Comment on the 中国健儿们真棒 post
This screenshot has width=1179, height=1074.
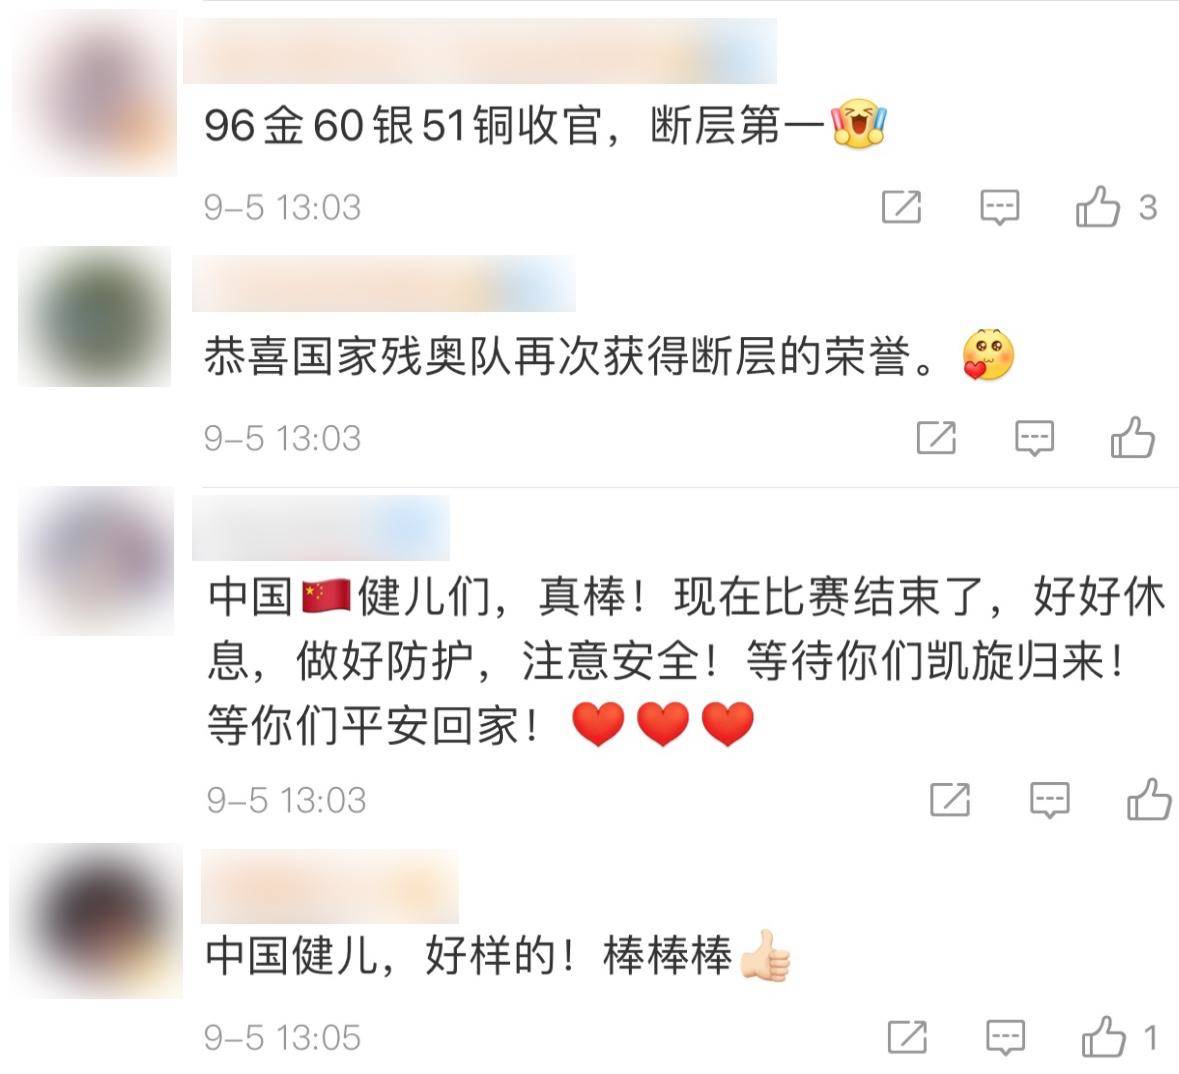pos(1049,799)
